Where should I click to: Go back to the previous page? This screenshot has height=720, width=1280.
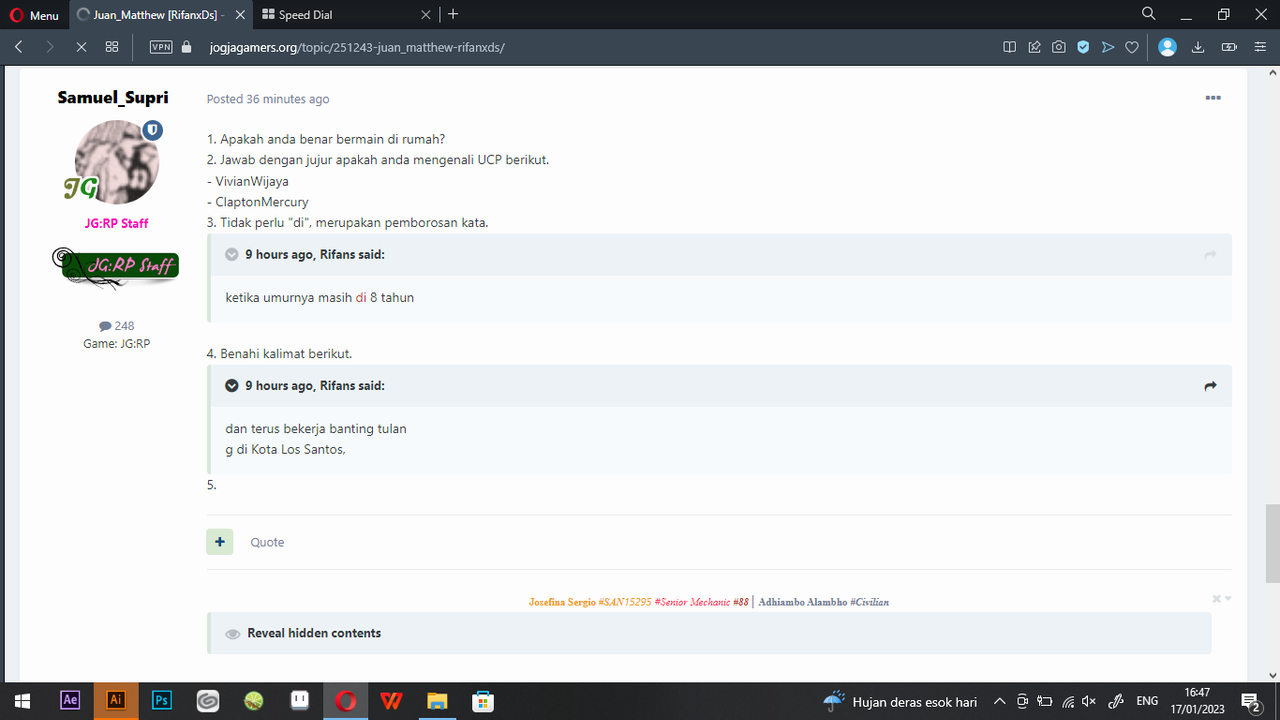pos(19,47)
